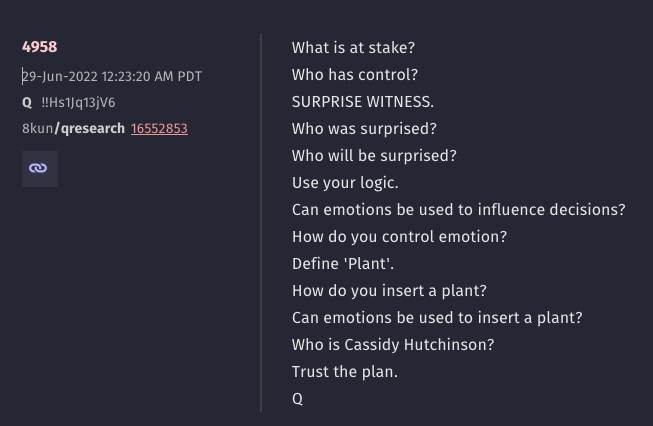Click the 29-Jun-2022 timestamp
Viewport: 653px width, 426px height.
coord(112,77)
